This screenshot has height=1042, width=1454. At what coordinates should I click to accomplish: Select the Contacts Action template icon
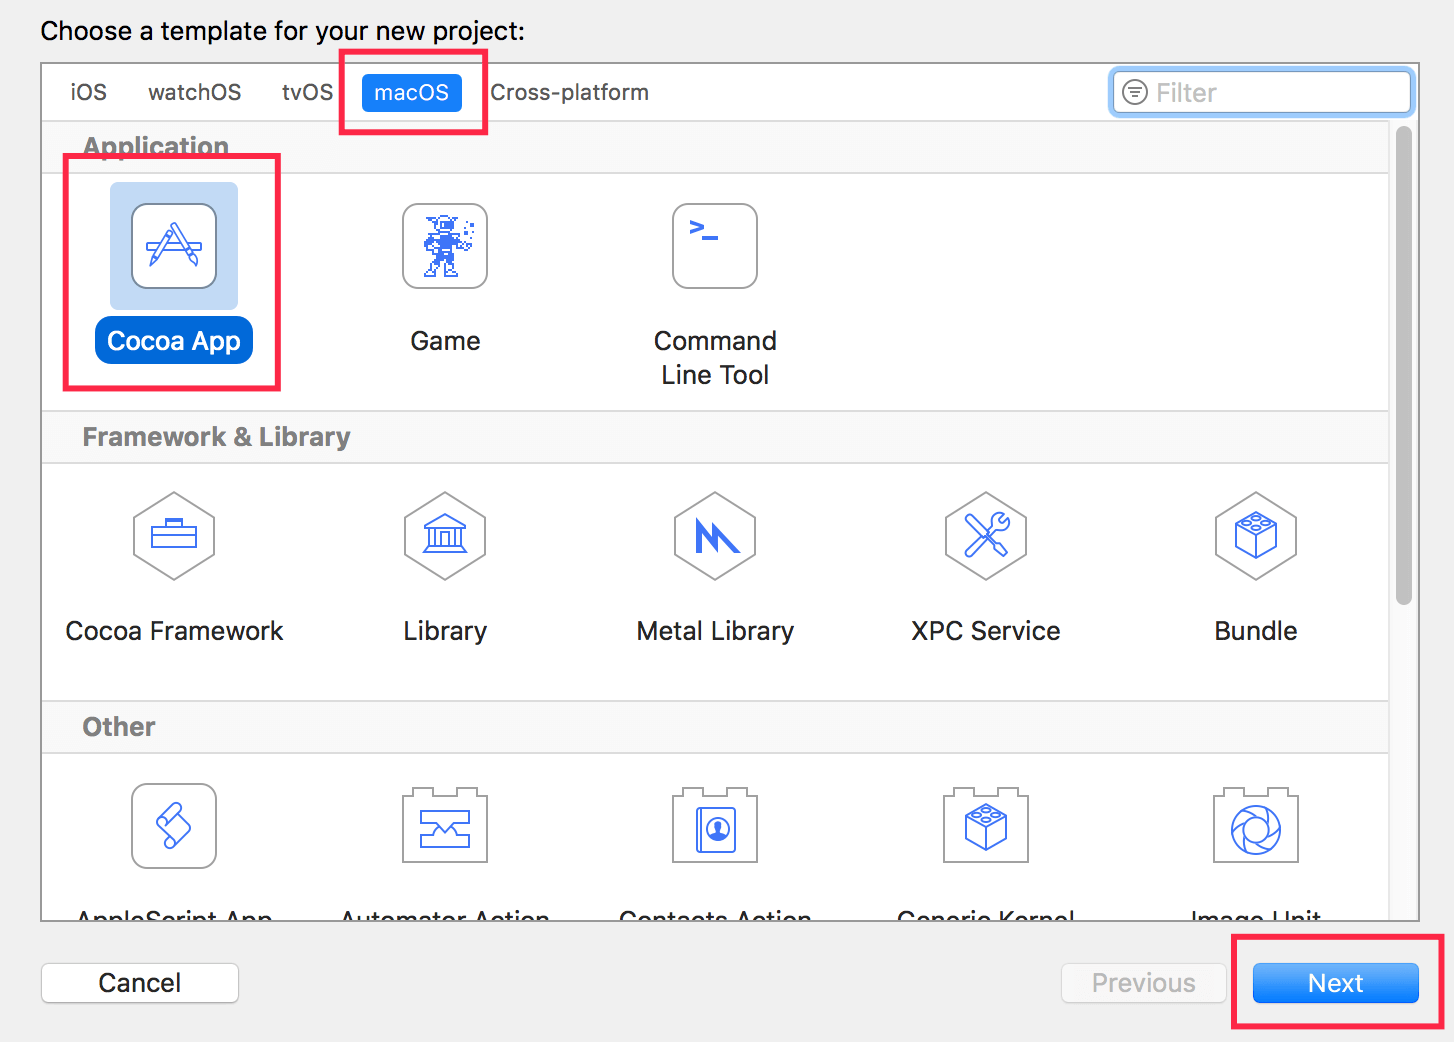(x=715, y=826)
